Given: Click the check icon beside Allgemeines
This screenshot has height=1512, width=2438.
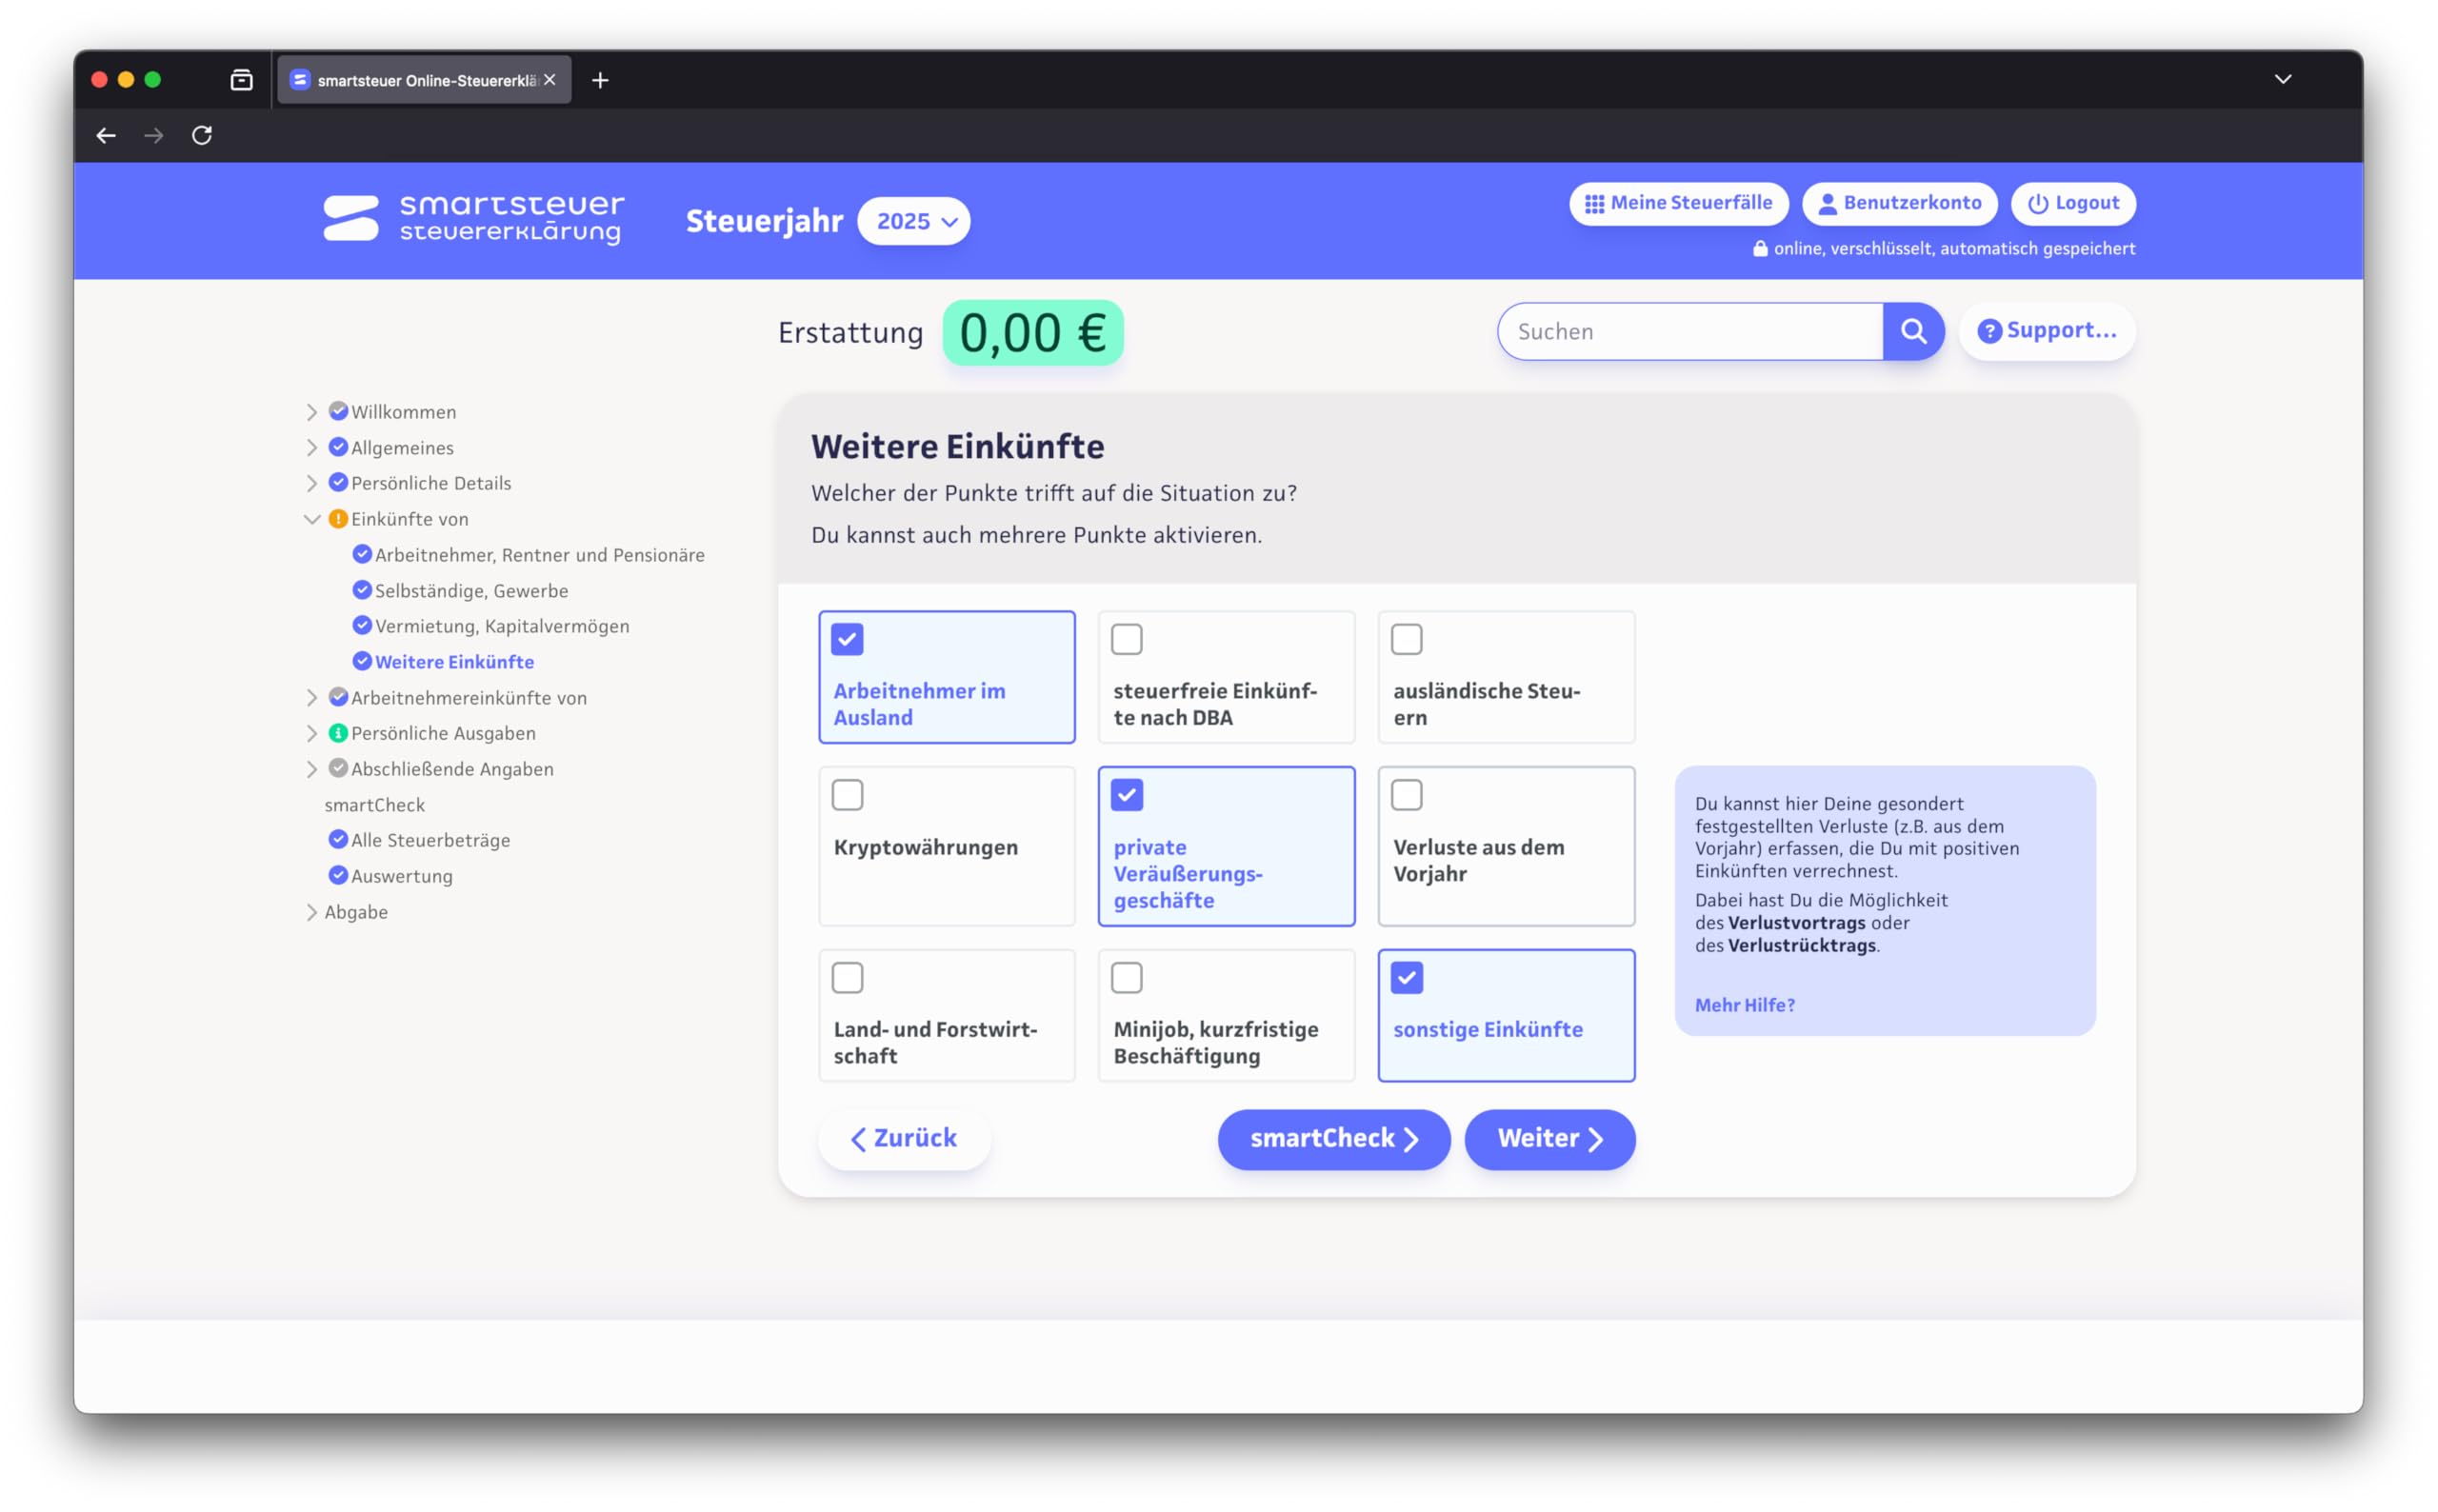Looking at the screenshot, I should click(x=338, y=447).
